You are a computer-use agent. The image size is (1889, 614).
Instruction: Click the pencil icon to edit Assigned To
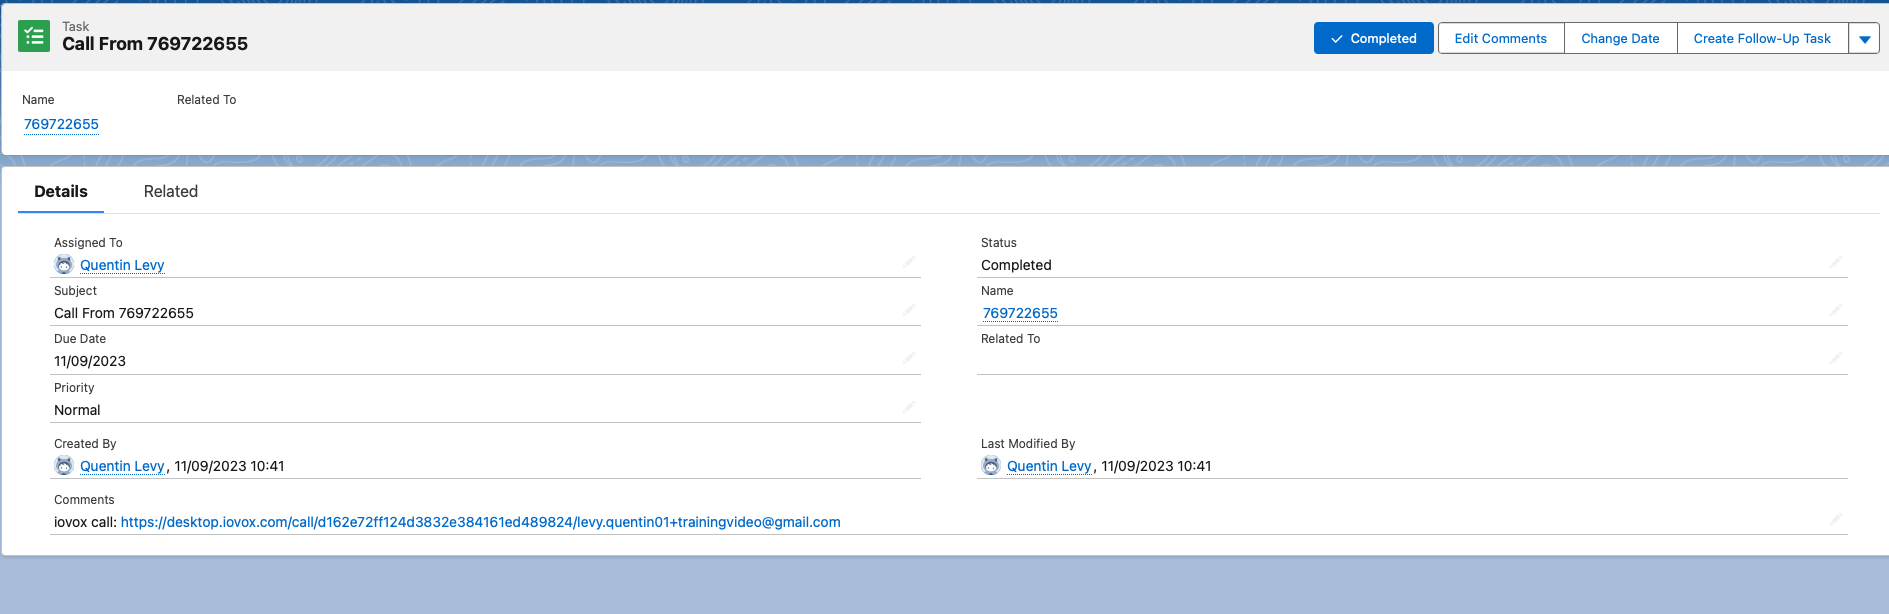point(908,263)
